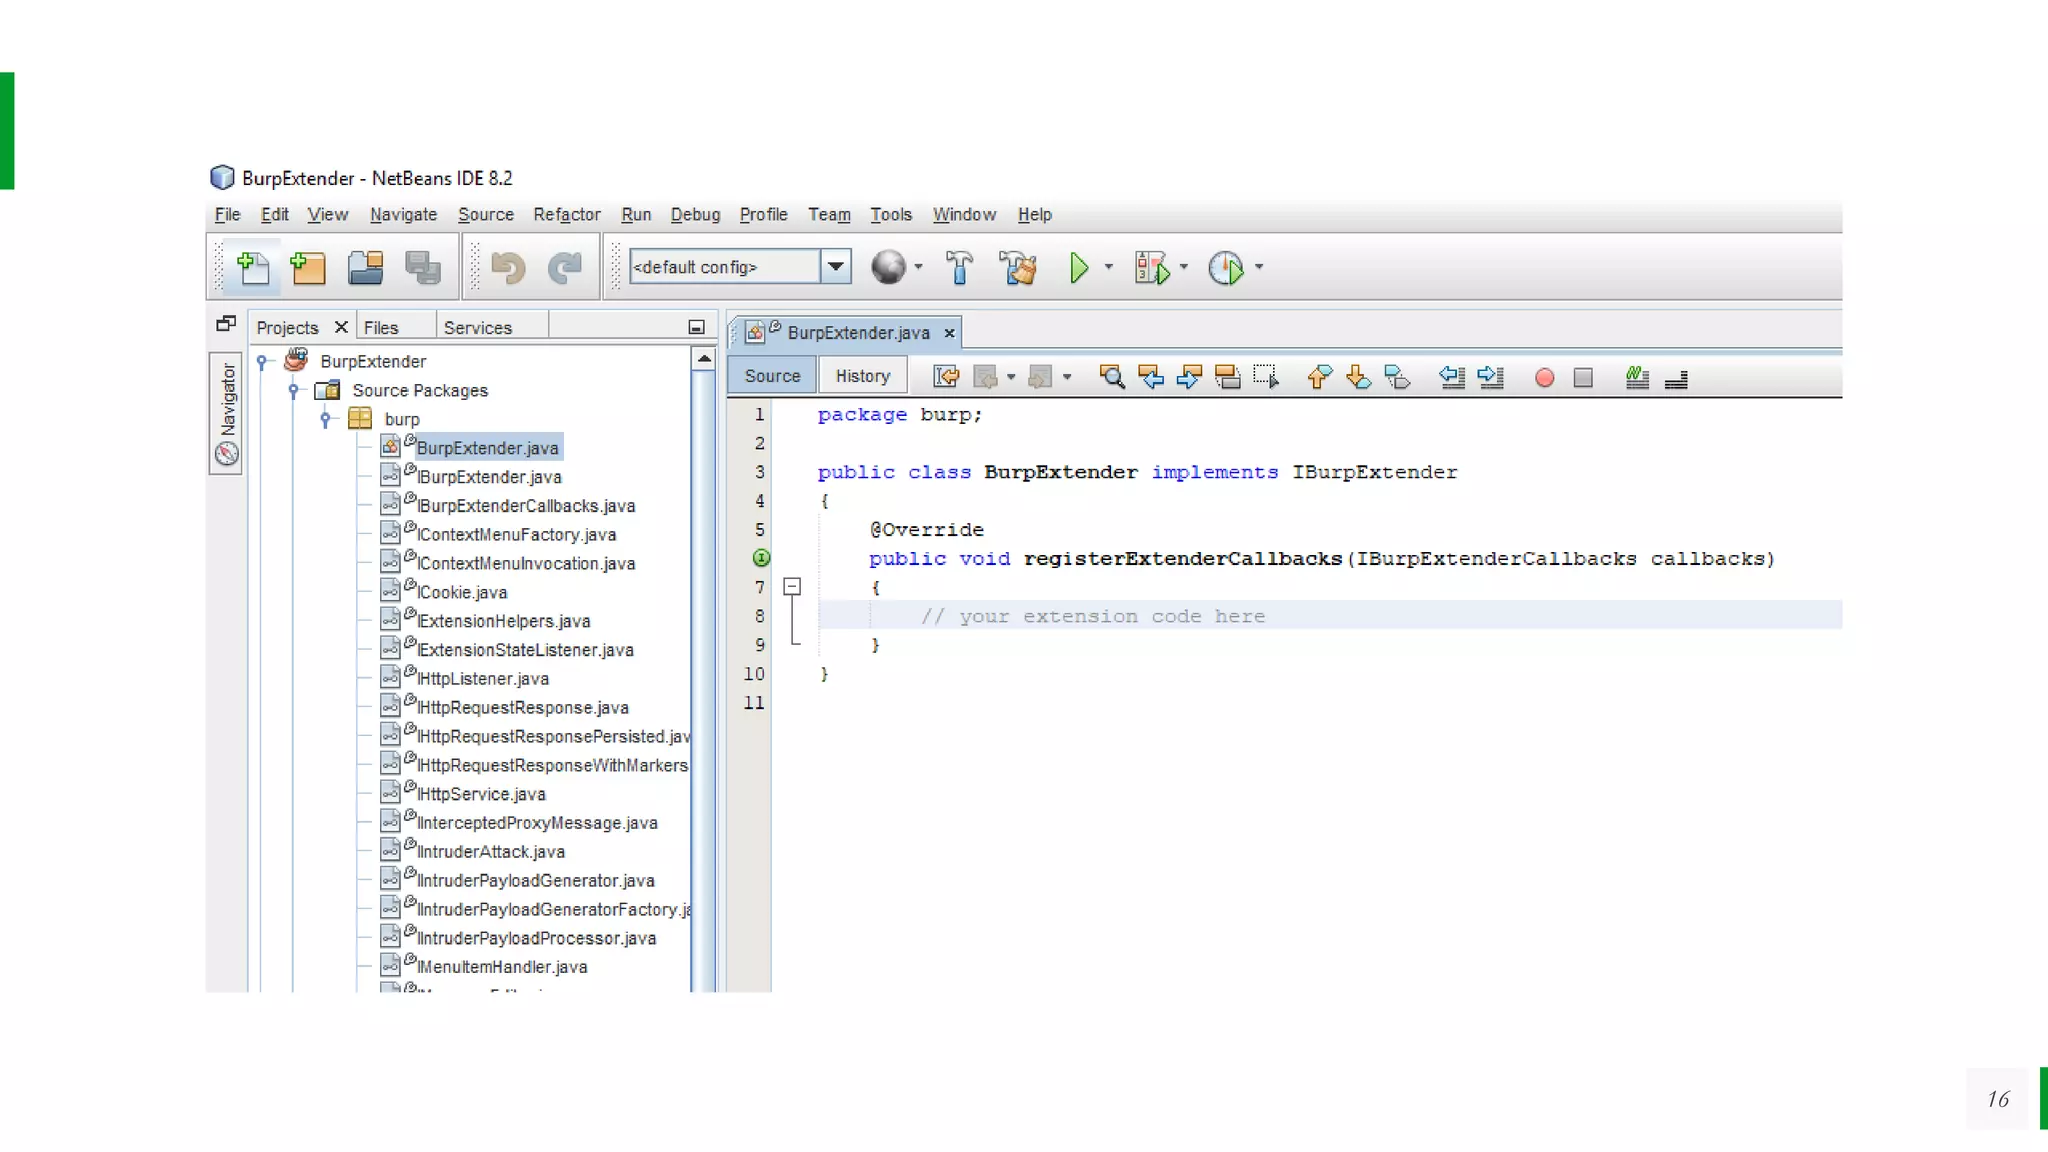Open the default config dropdown
2048x1152 pixels.
(x=836, y=266)
